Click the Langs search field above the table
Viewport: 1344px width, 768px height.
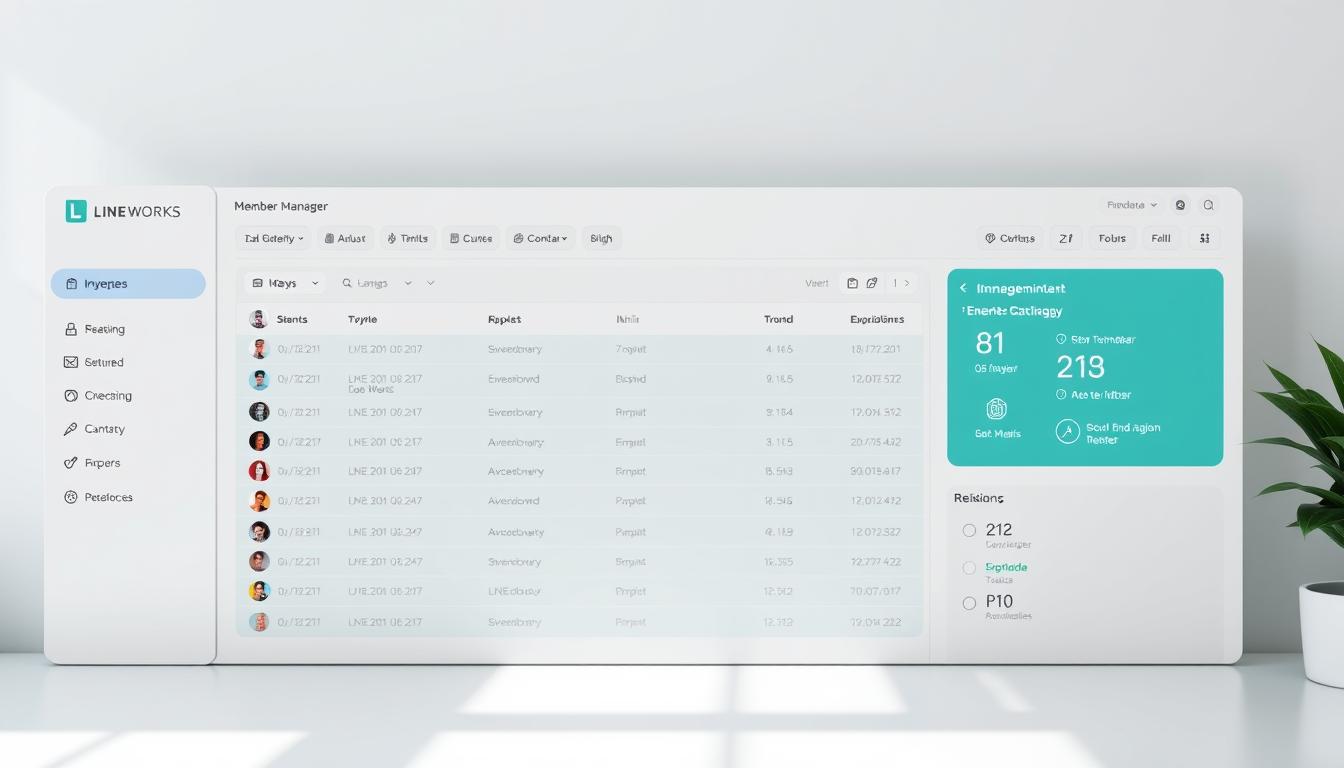[376, 283]
